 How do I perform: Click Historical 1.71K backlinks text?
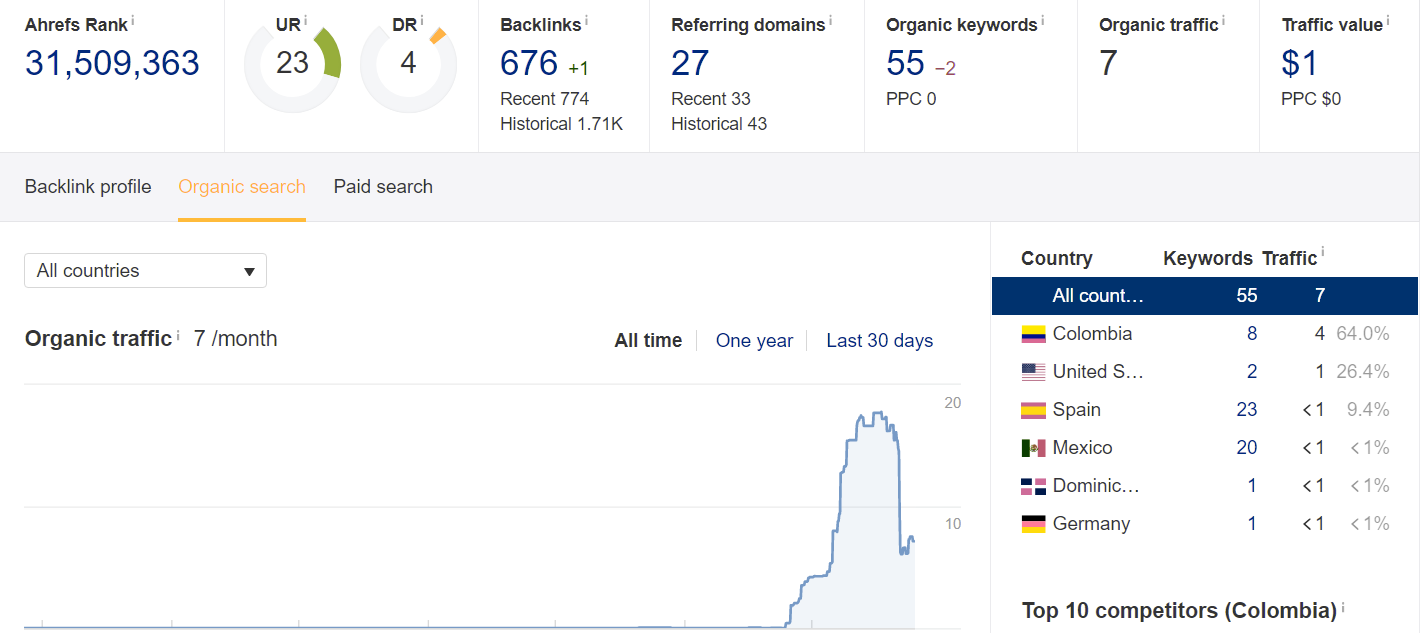561,124
